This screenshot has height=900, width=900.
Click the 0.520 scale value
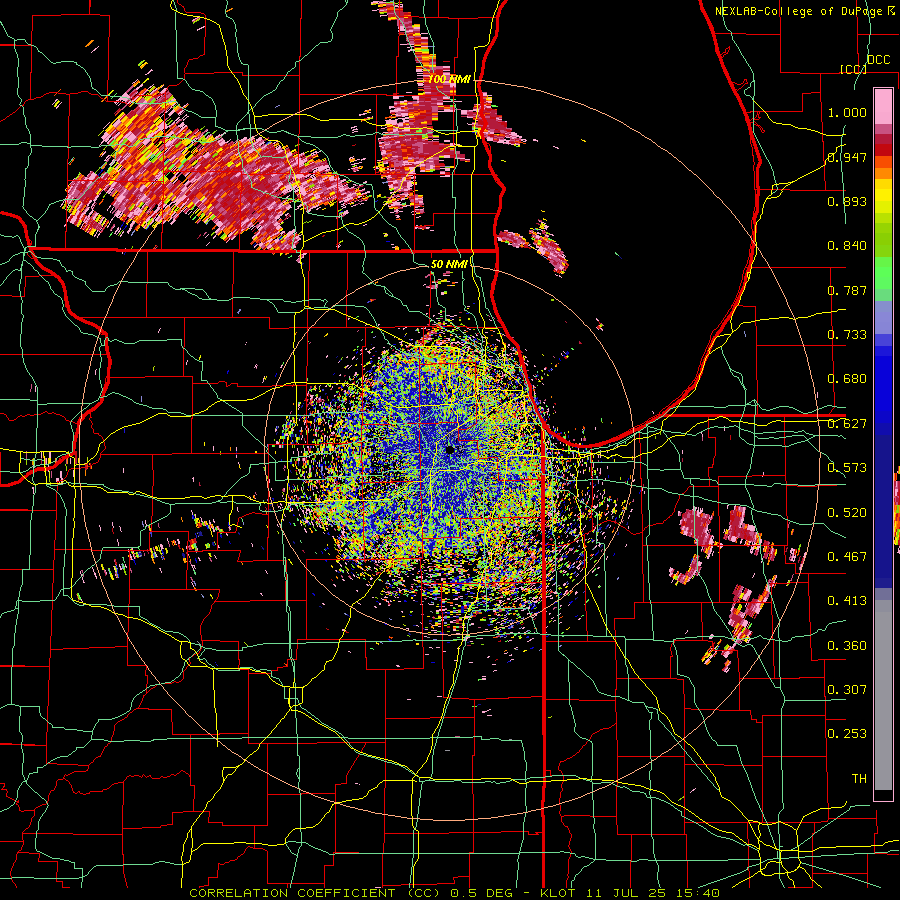[847, 513]
